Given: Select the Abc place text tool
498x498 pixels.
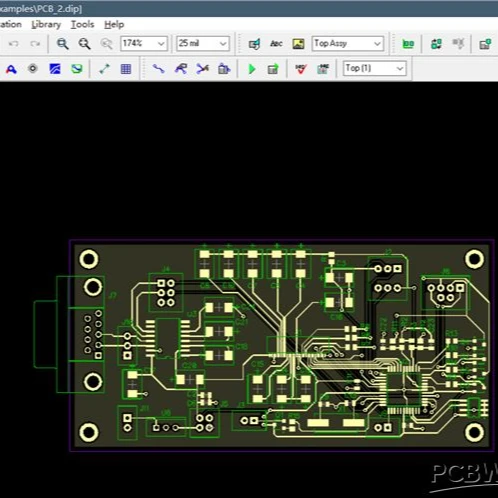Looking at the screenshot, I should tap(276, 44).
